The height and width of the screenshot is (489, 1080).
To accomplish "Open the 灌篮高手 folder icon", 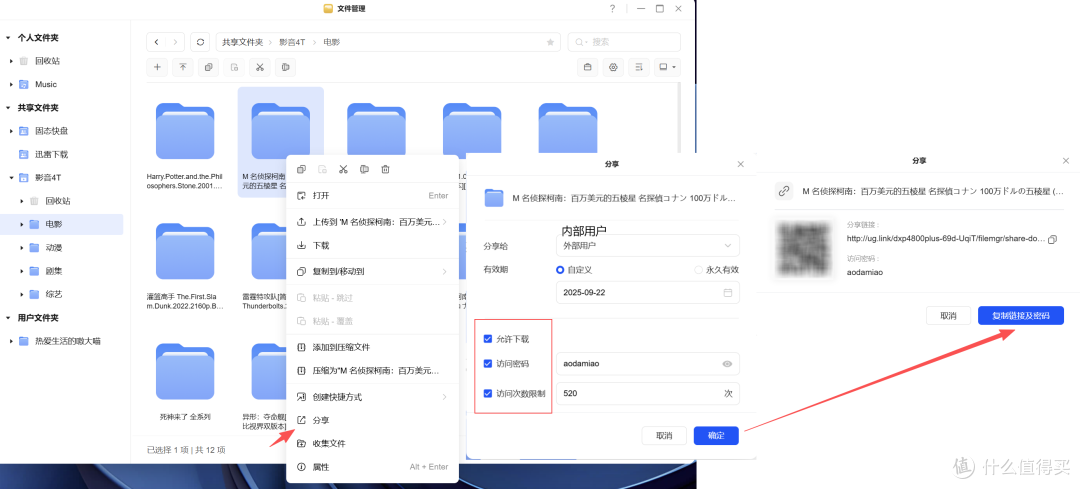I will click(x=185, y=251).
